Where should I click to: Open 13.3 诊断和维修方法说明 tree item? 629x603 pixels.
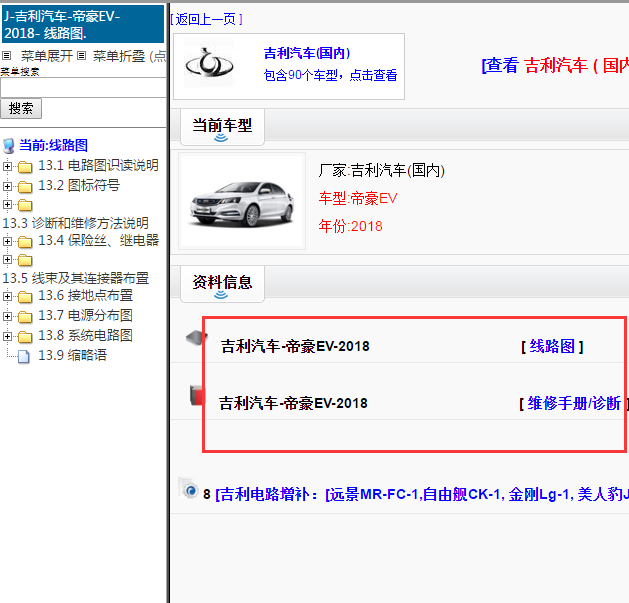click(x=75, y=223)
